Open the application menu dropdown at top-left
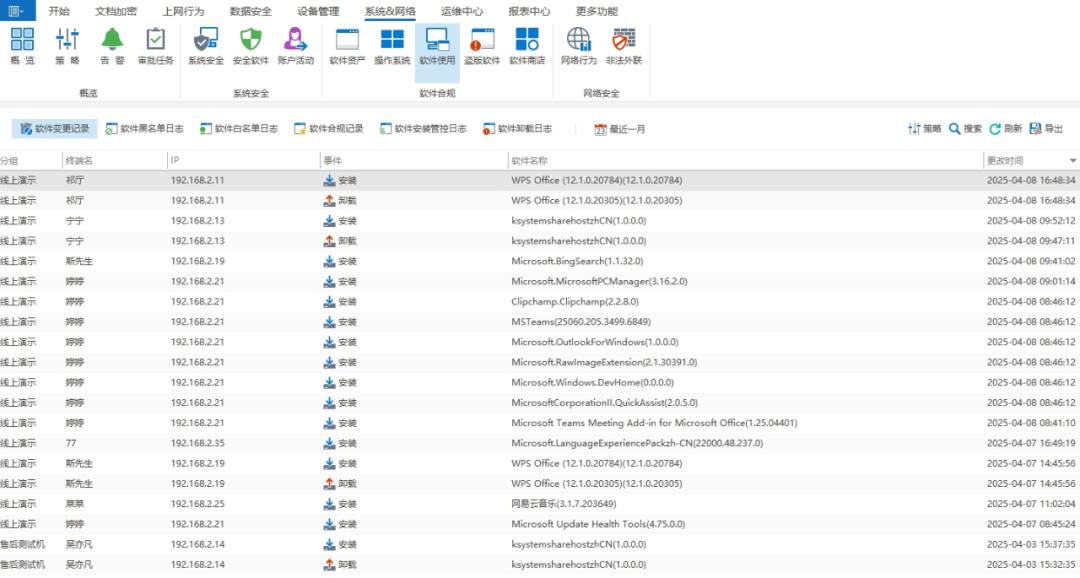The image size is (1080, 578). pos(17,11)
